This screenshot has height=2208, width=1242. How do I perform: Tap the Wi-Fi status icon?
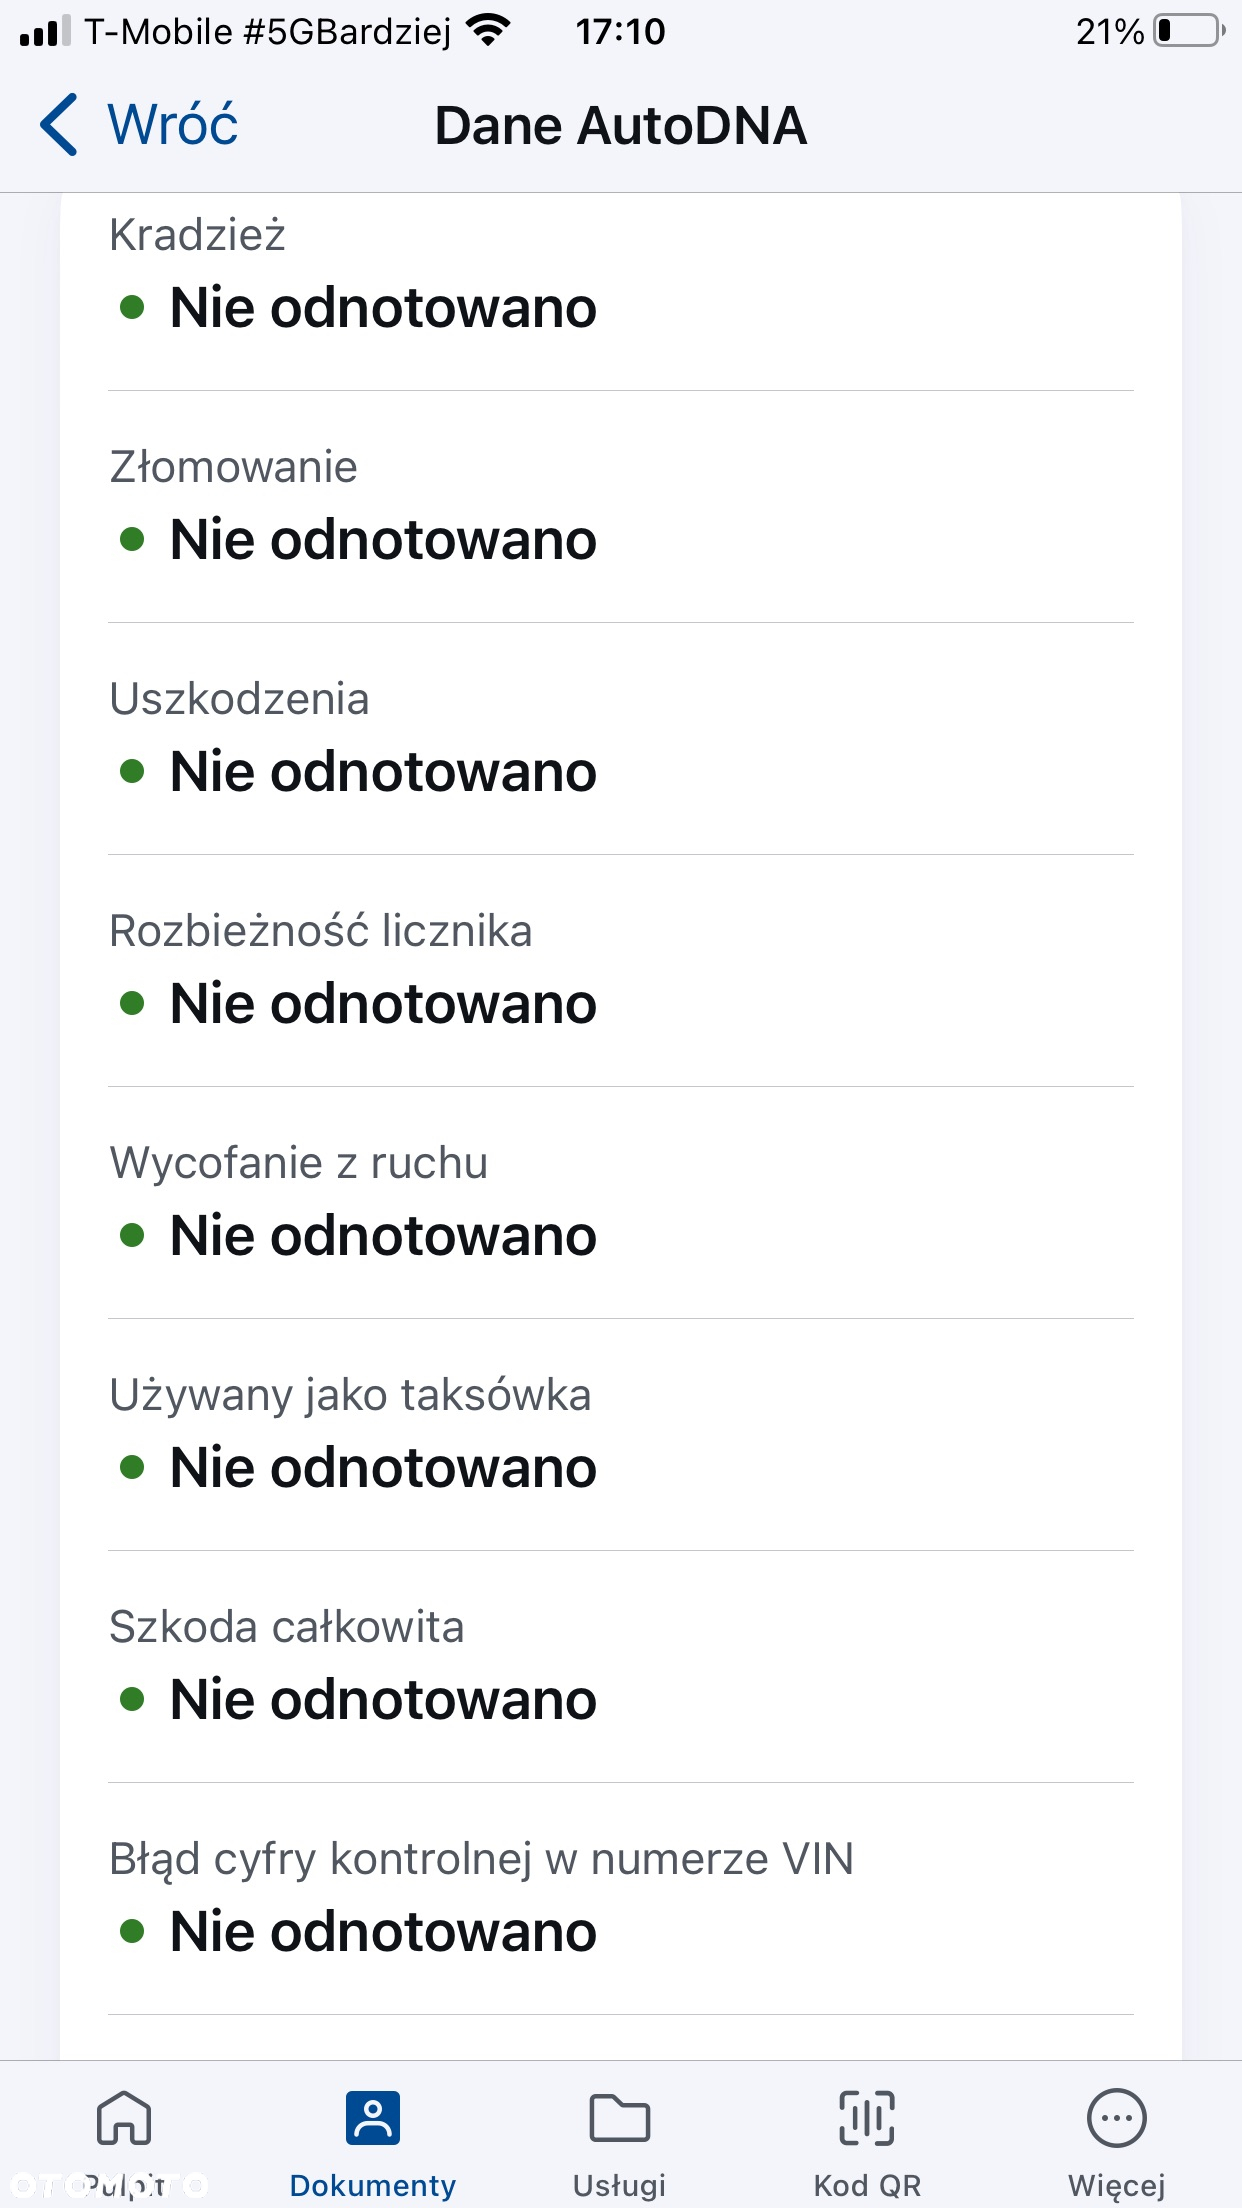pos(488,31)
